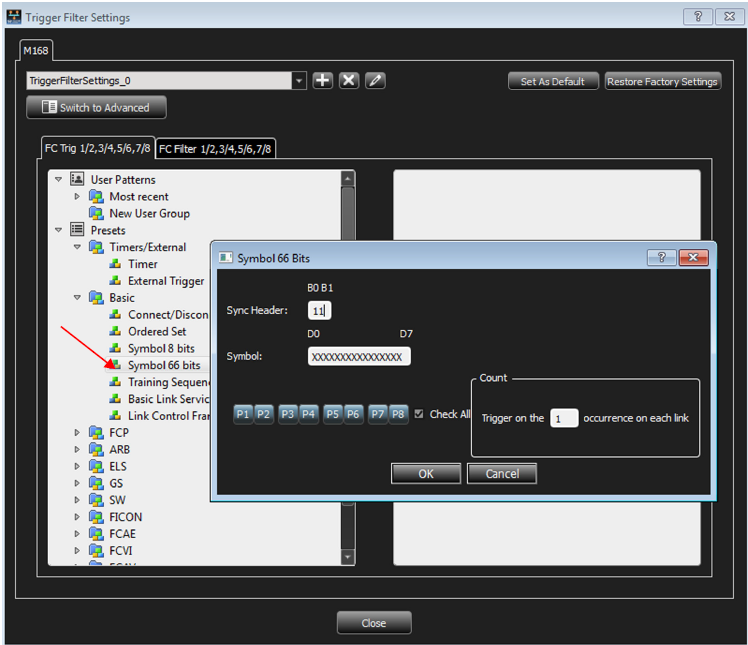
Task: Click the help icon in Symbol 66 Bits dialog
Action: click(661, 258)
